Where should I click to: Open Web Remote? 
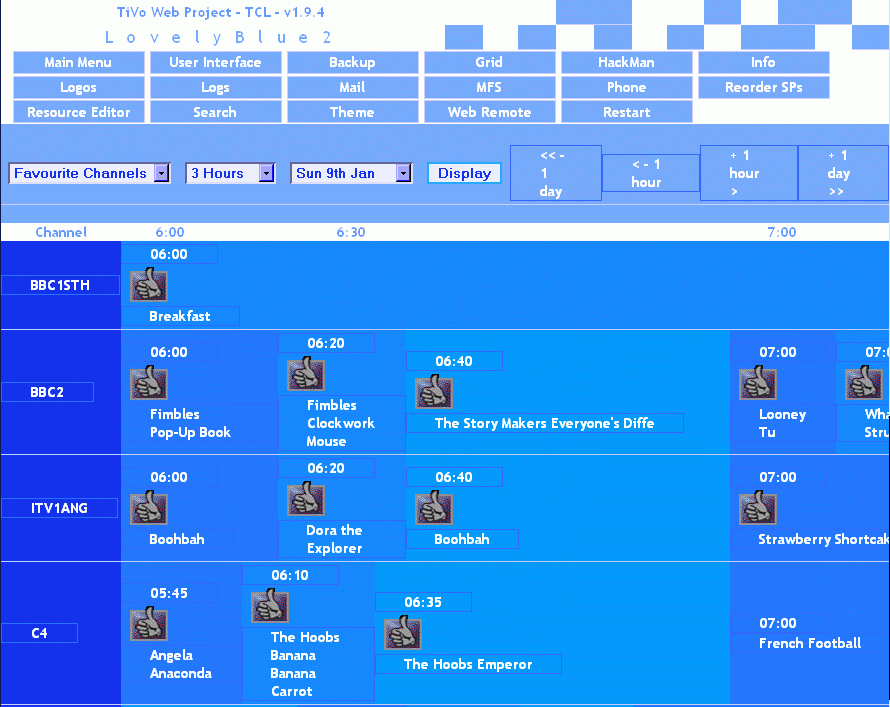(x=489, y=112)
